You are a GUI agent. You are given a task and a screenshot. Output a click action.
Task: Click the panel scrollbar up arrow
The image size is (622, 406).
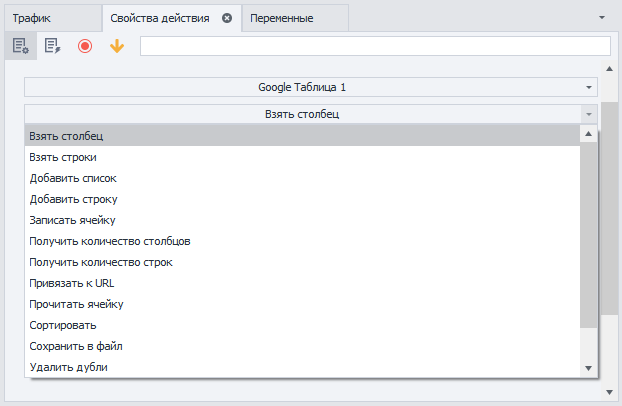point(610,69)
